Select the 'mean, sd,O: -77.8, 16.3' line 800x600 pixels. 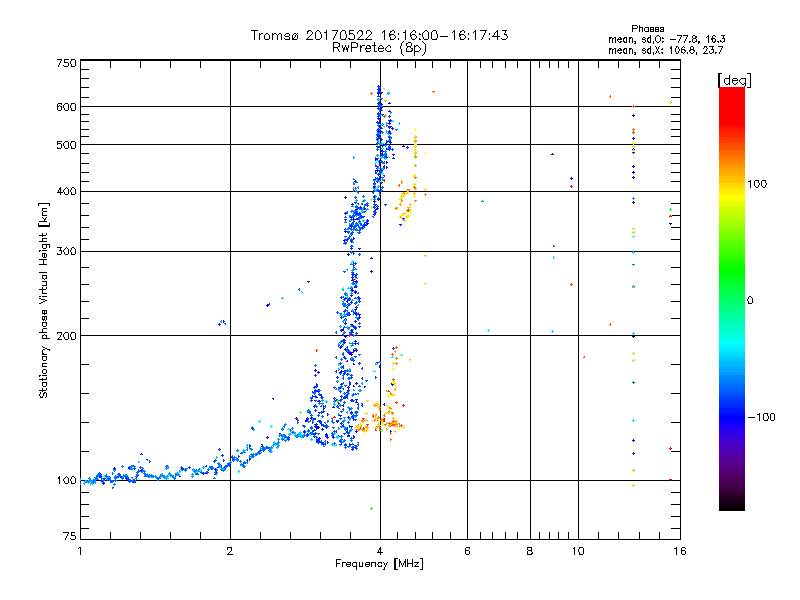tap(666, 39)
